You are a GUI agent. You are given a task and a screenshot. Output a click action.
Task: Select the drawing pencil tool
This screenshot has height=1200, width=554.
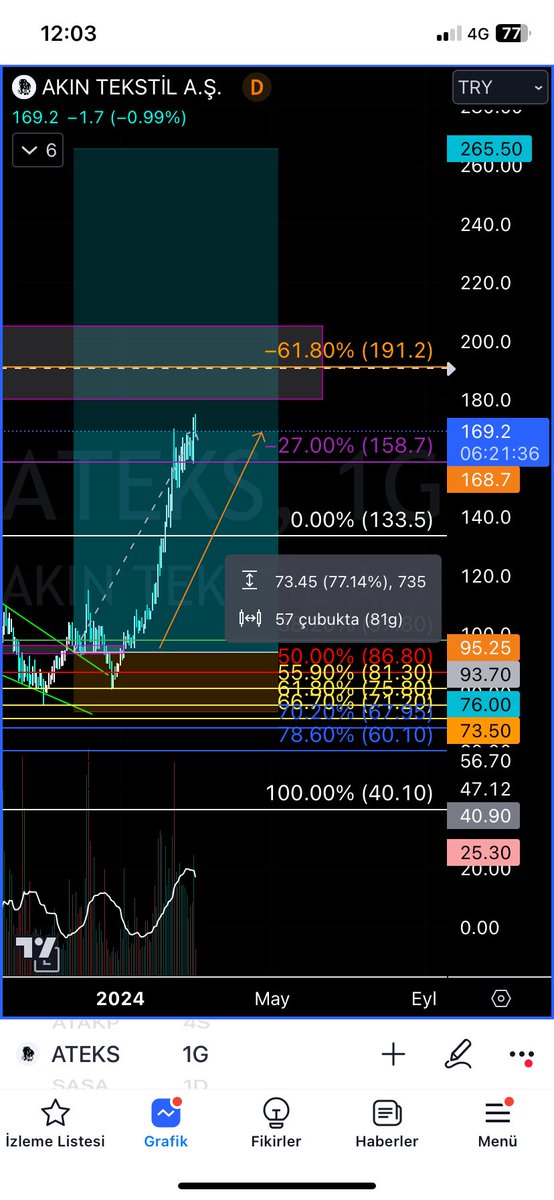pos(459,1054)
